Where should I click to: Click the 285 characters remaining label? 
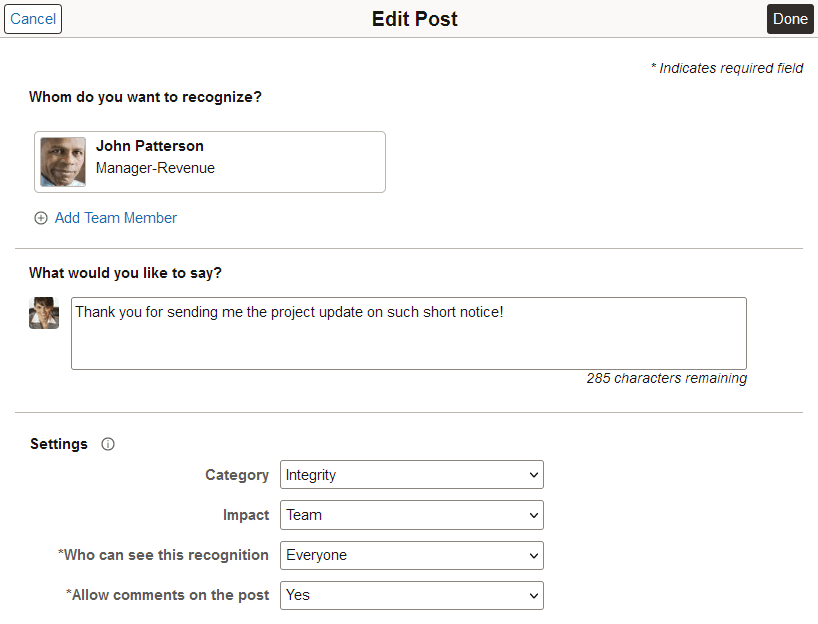point(666,378)
